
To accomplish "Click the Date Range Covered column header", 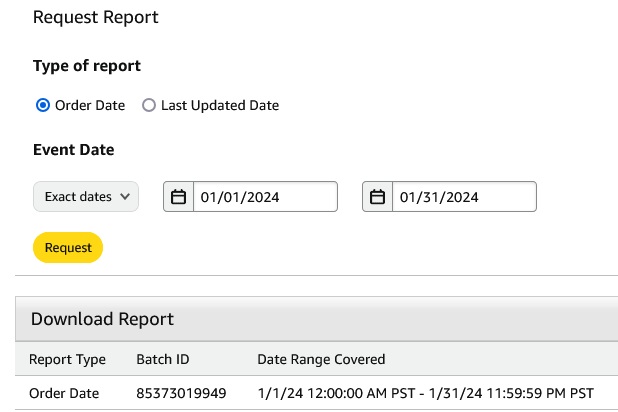I will click(321, 359).
